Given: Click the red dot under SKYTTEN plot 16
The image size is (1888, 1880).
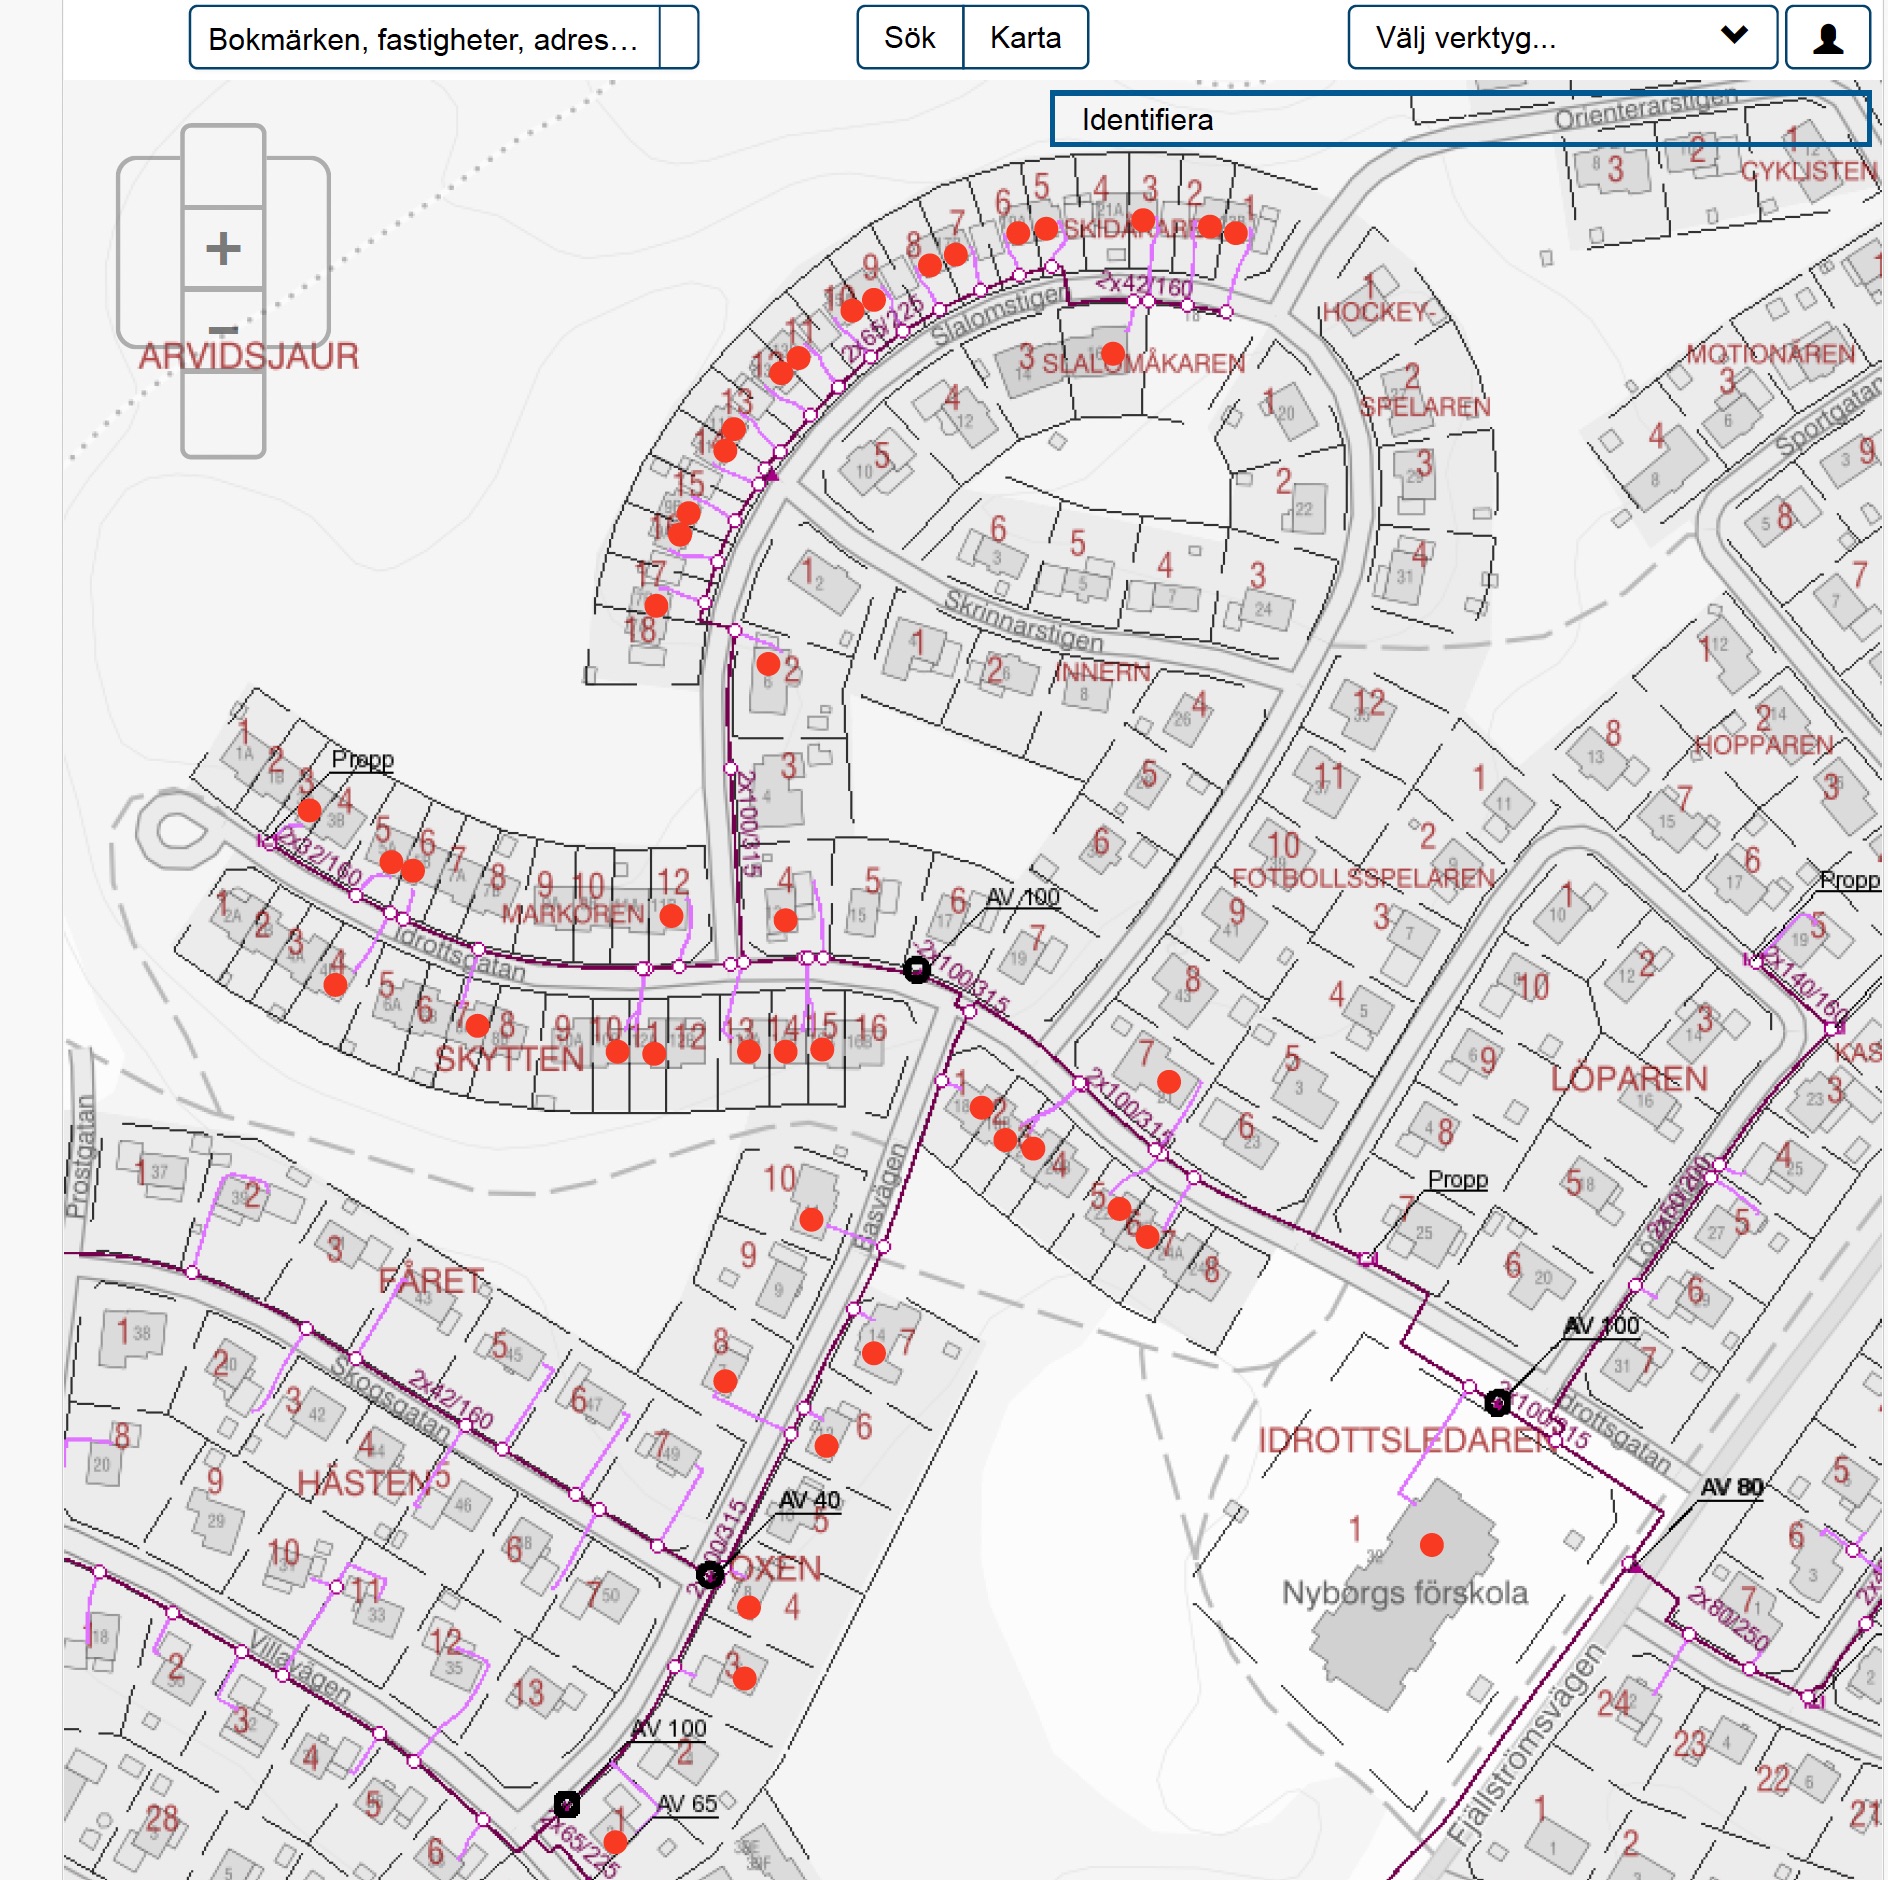Looking at the screenshot, I should (822, 1049).
